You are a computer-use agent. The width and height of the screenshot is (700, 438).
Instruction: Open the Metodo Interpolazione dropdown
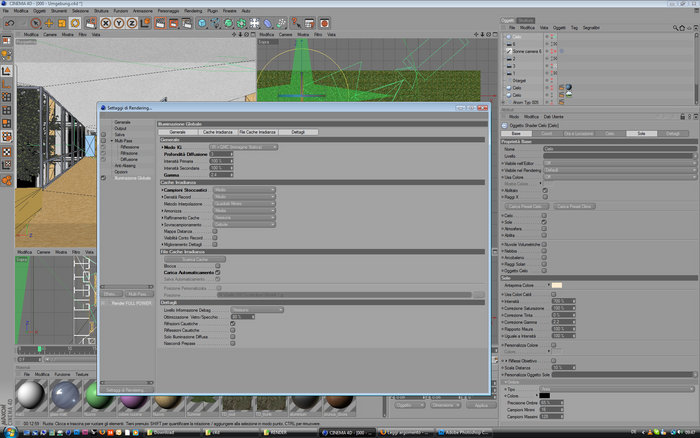tap(244, 204)
